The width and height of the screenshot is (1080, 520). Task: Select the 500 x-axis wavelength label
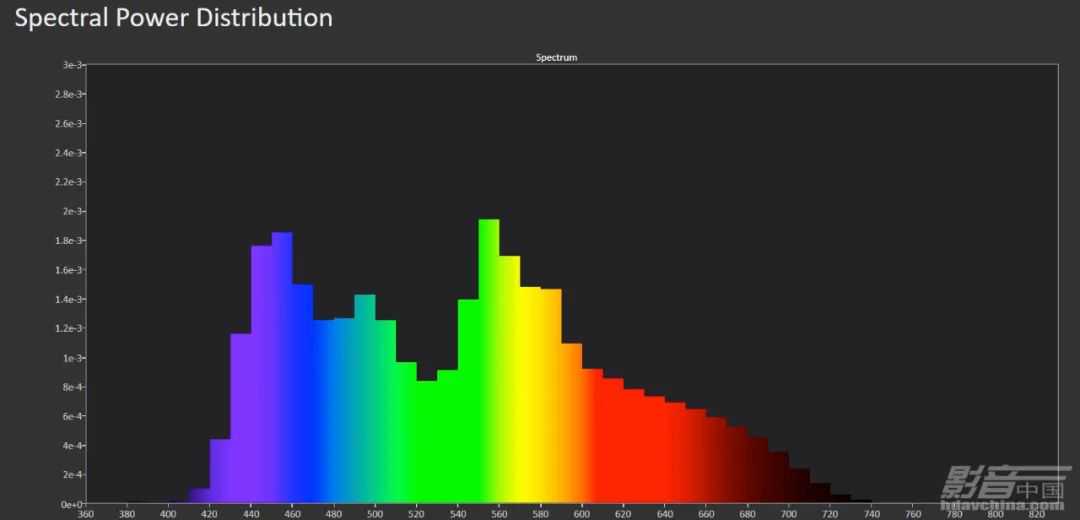(375, 514)
